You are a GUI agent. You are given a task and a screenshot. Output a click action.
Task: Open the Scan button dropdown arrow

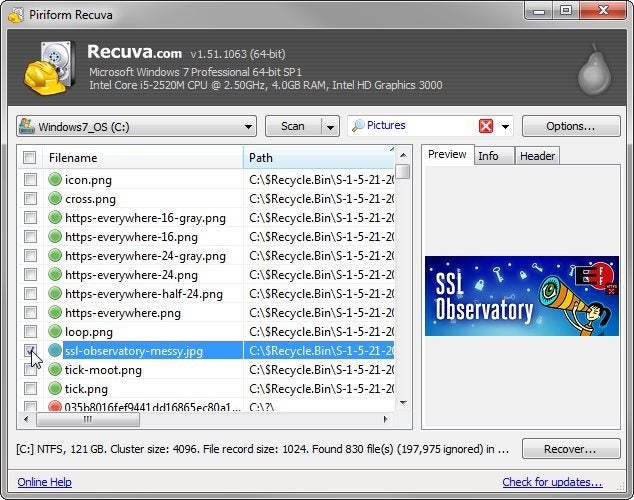tap(330, 127)
